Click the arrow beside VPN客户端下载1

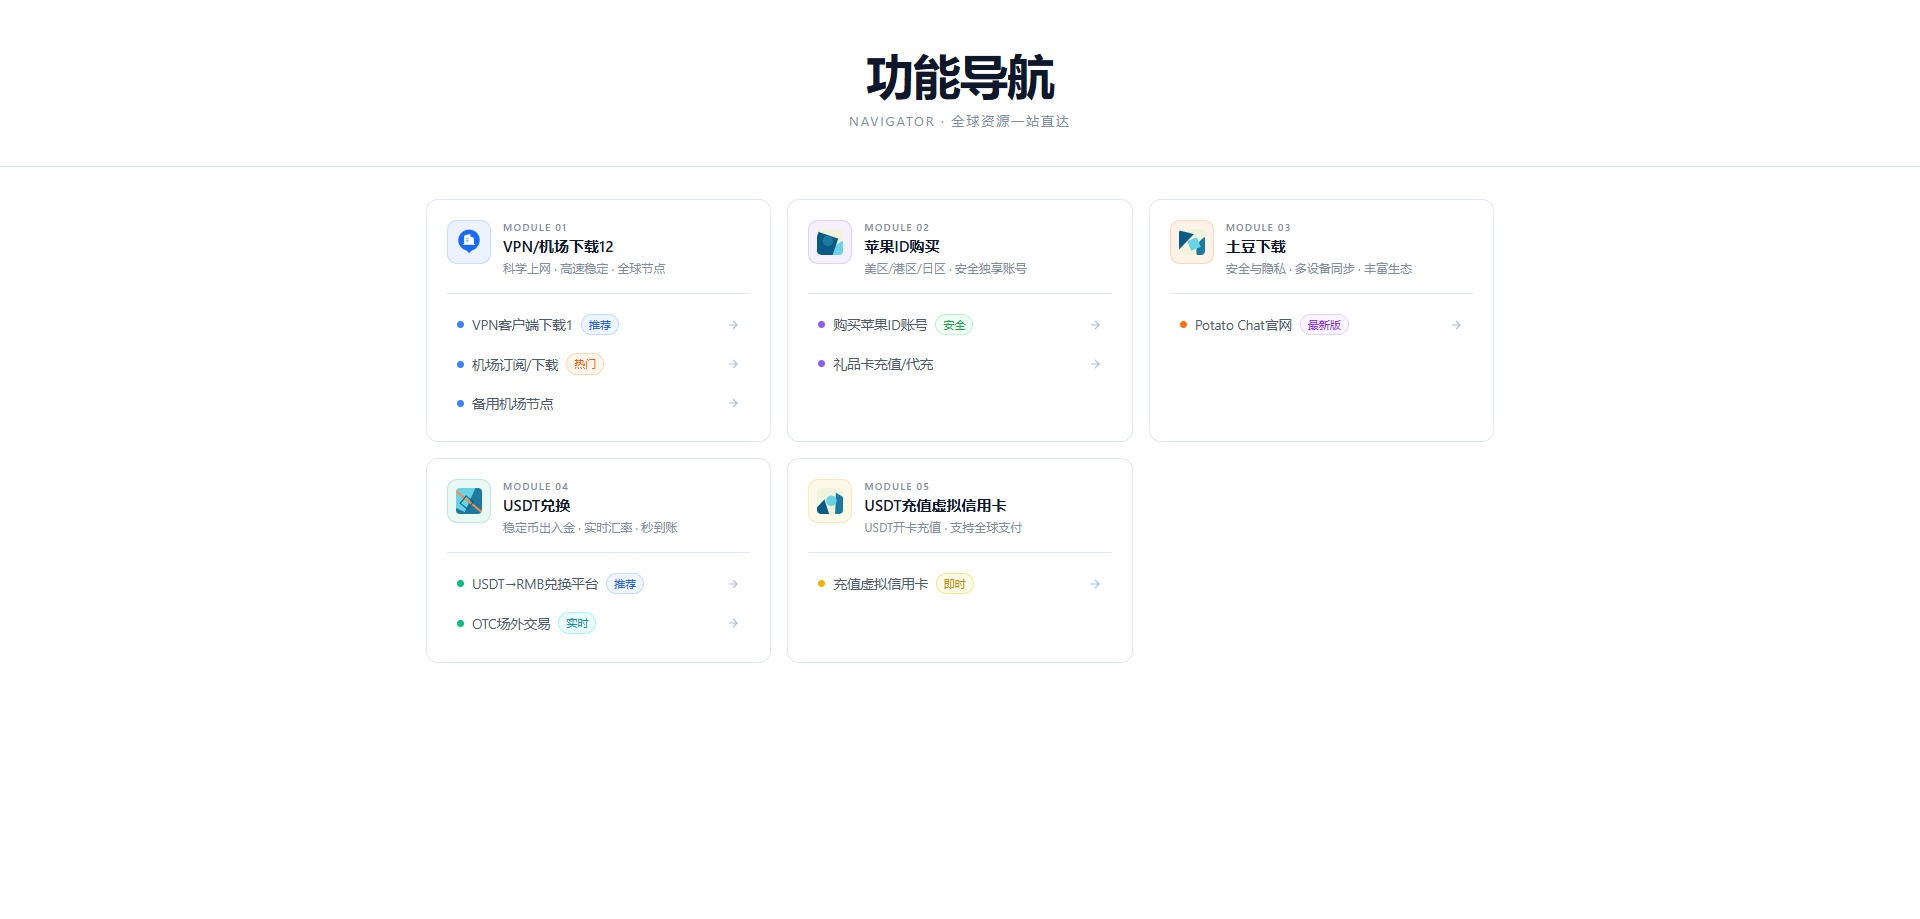click(x=734, y=325)
